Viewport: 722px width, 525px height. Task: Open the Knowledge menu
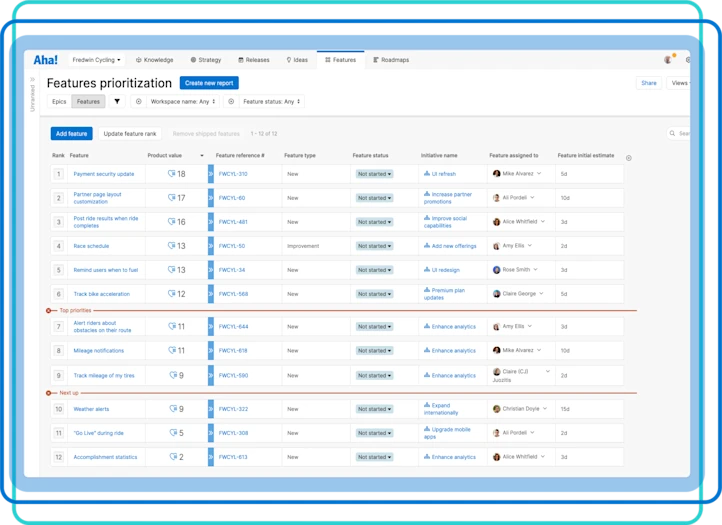click(155, 60)
